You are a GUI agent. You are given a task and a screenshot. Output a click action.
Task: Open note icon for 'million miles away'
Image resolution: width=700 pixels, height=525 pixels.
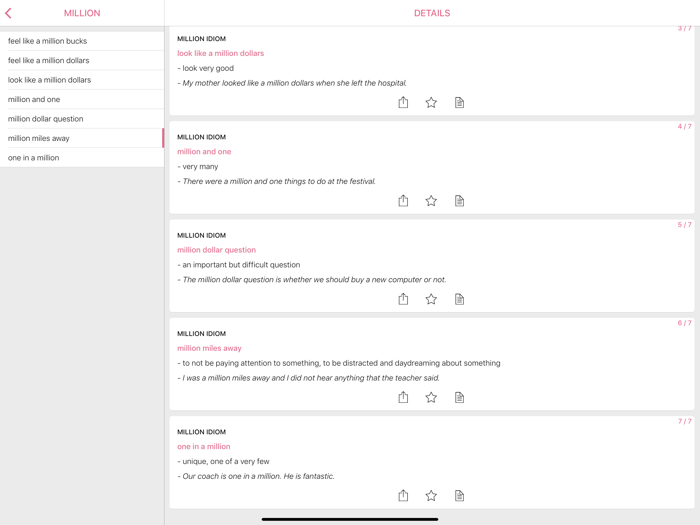point(459,397)
